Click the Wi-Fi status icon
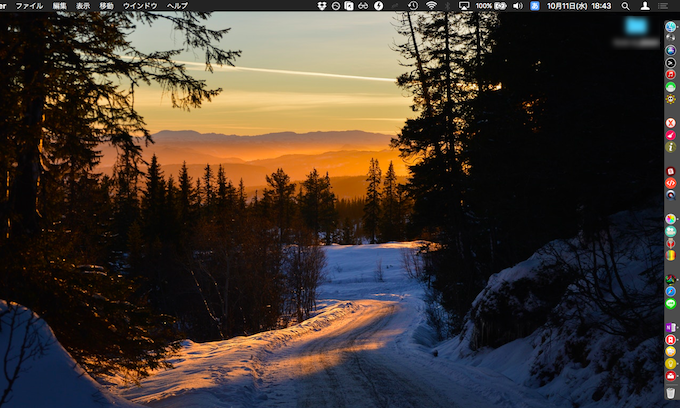The width and height of the screenshot is (680, 408). tap(431, 6)
